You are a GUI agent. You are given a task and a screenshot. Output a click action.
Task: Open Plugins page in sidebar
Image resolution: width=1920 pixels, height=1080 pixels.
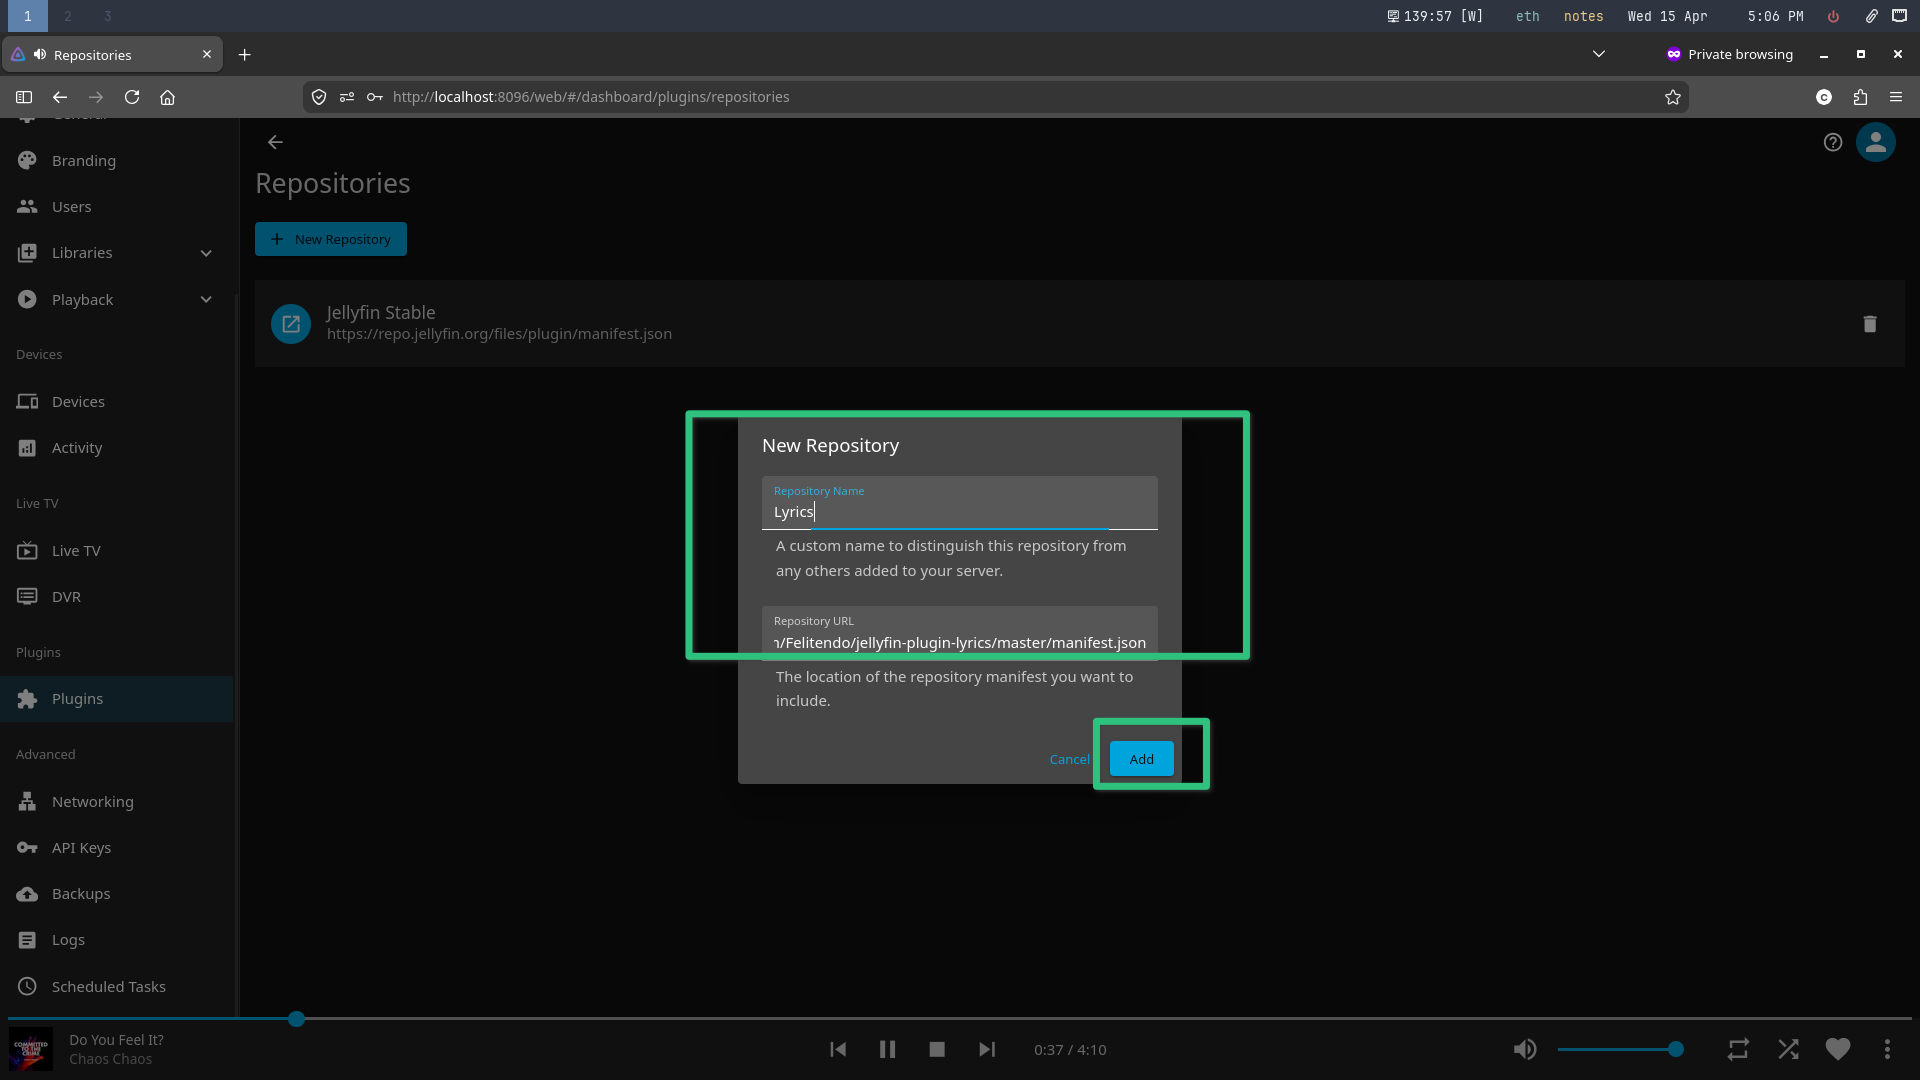point(117,699)
